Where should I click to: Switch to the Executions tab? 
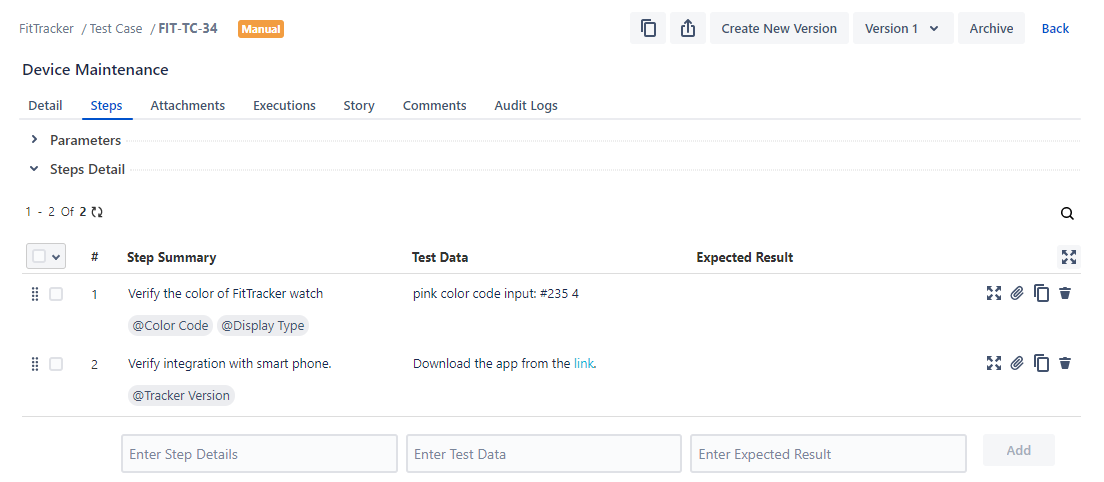pos(284,105)
